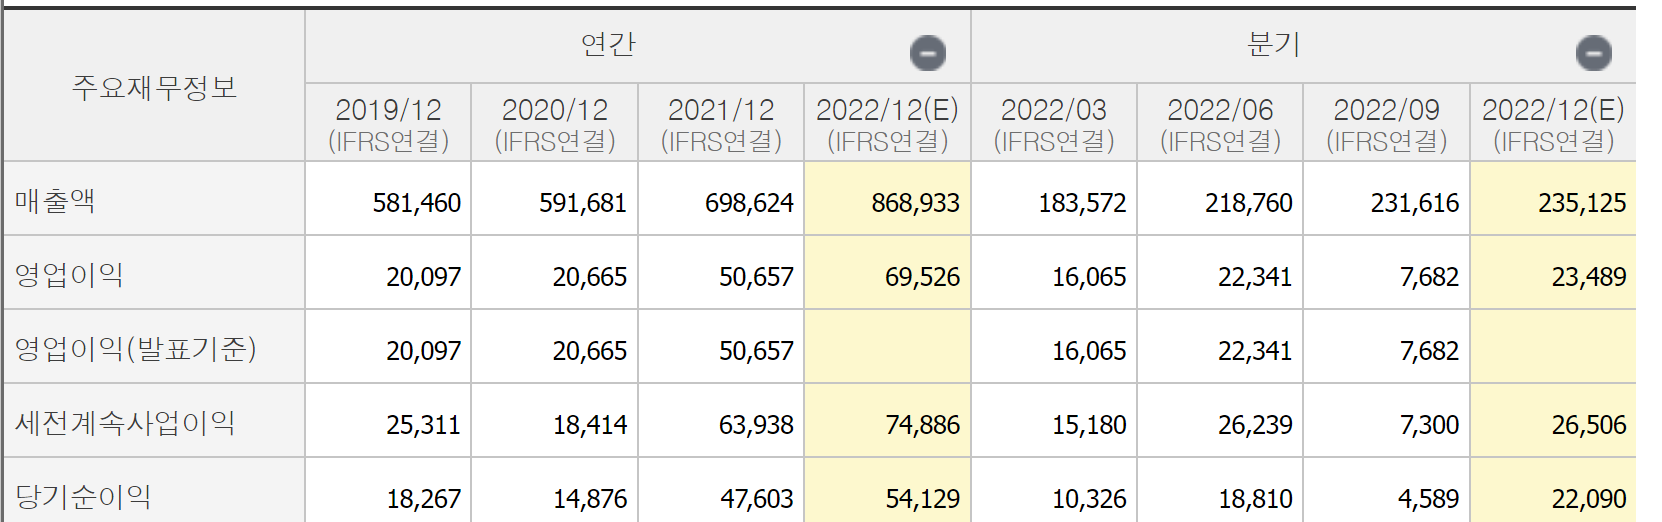Select the 25,311 pretax income value
The image size is (1662, 522).
click(424, 425)
